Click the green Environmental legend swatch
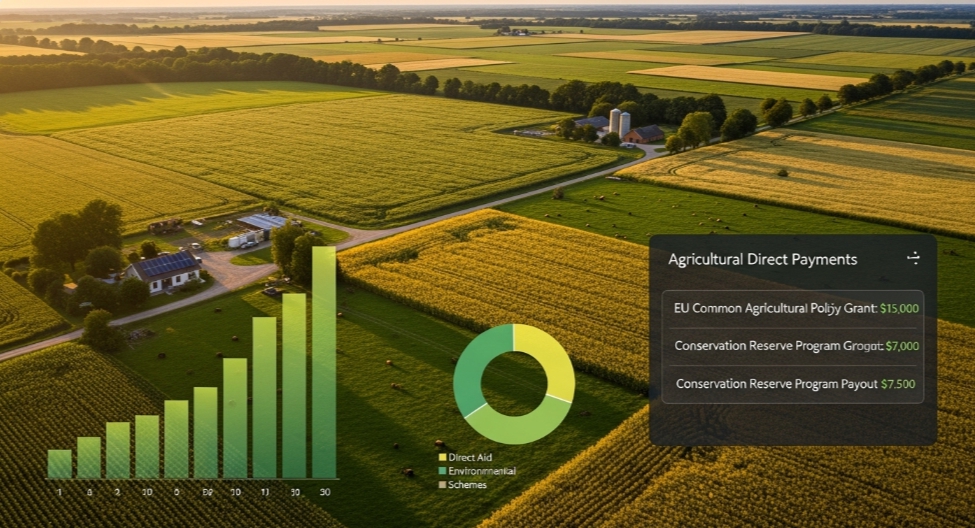The height and width of the screenshot is (528, 975). (x=442, y=471)
